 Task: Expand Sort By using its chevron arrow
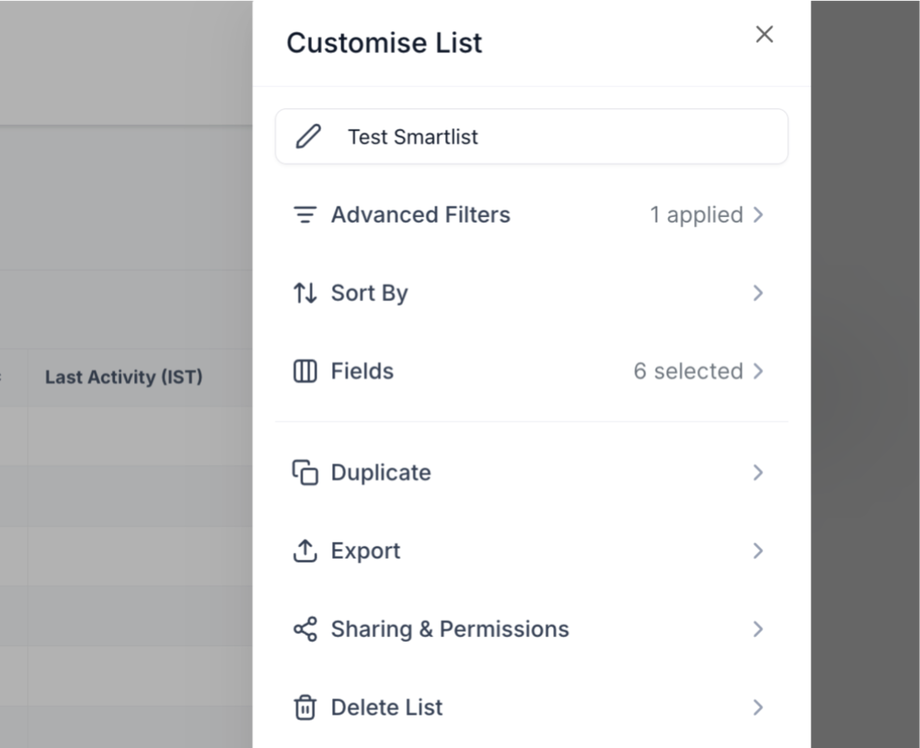coord(758,293)
